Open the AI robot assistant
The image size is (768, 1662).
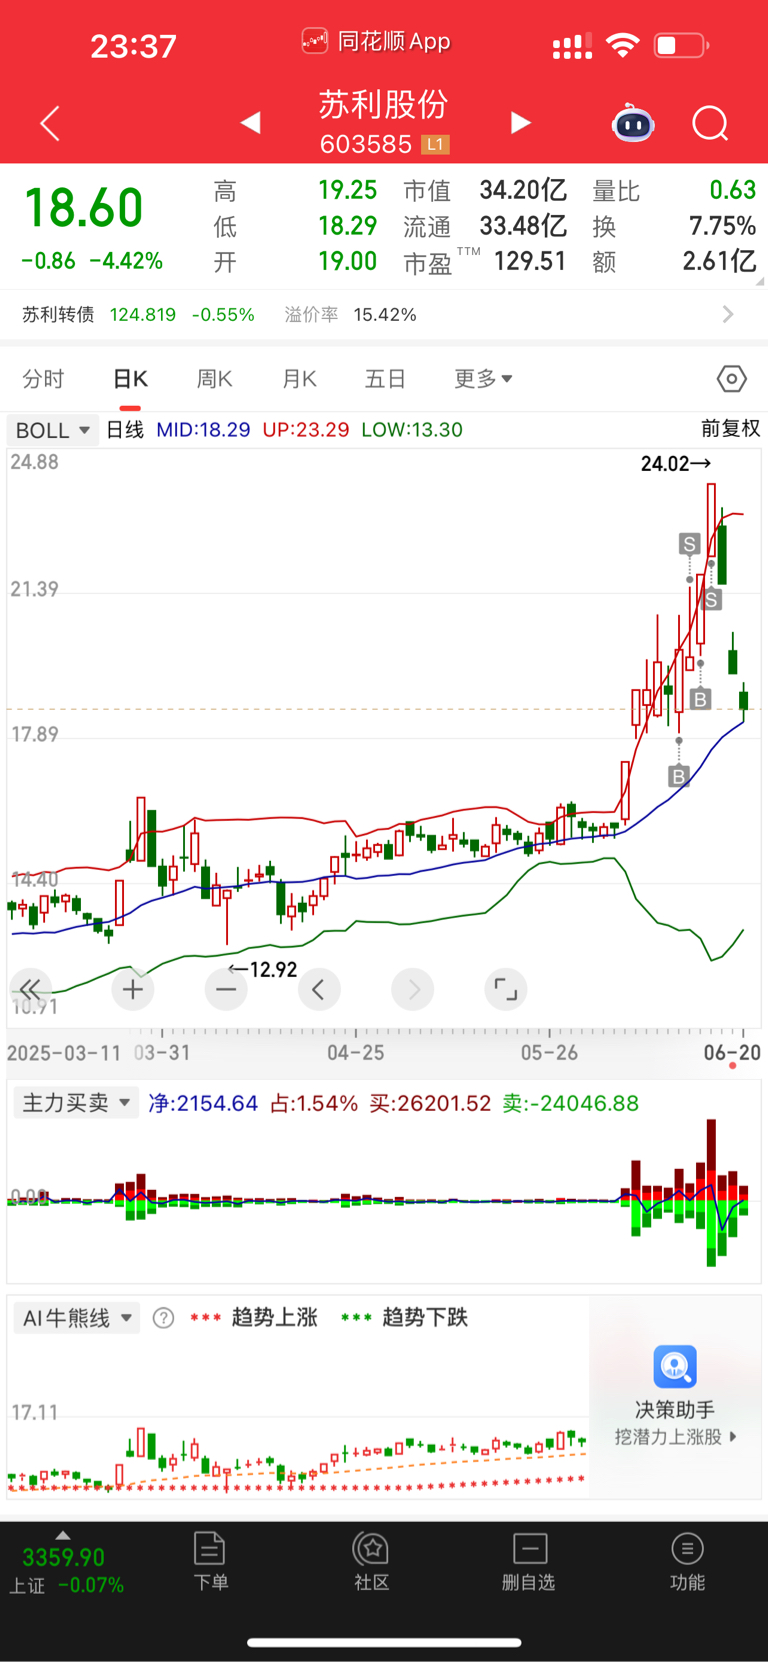(633, 123)
